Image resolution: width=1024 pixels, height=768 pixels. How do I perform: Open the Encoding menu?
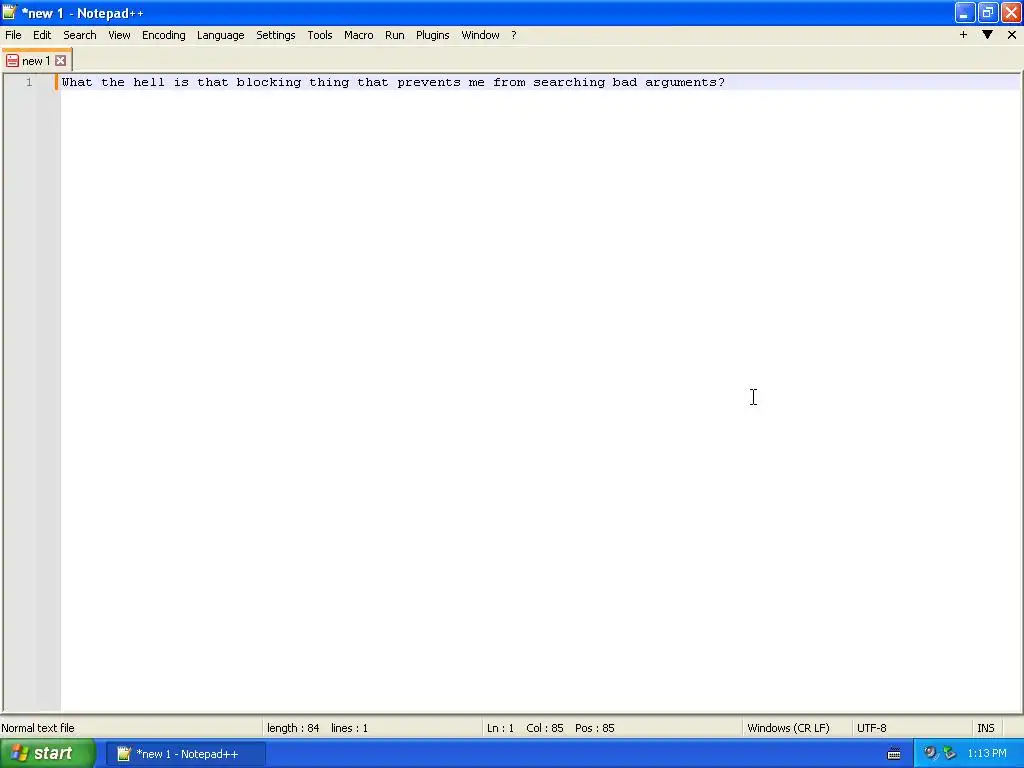click(163, 35)
